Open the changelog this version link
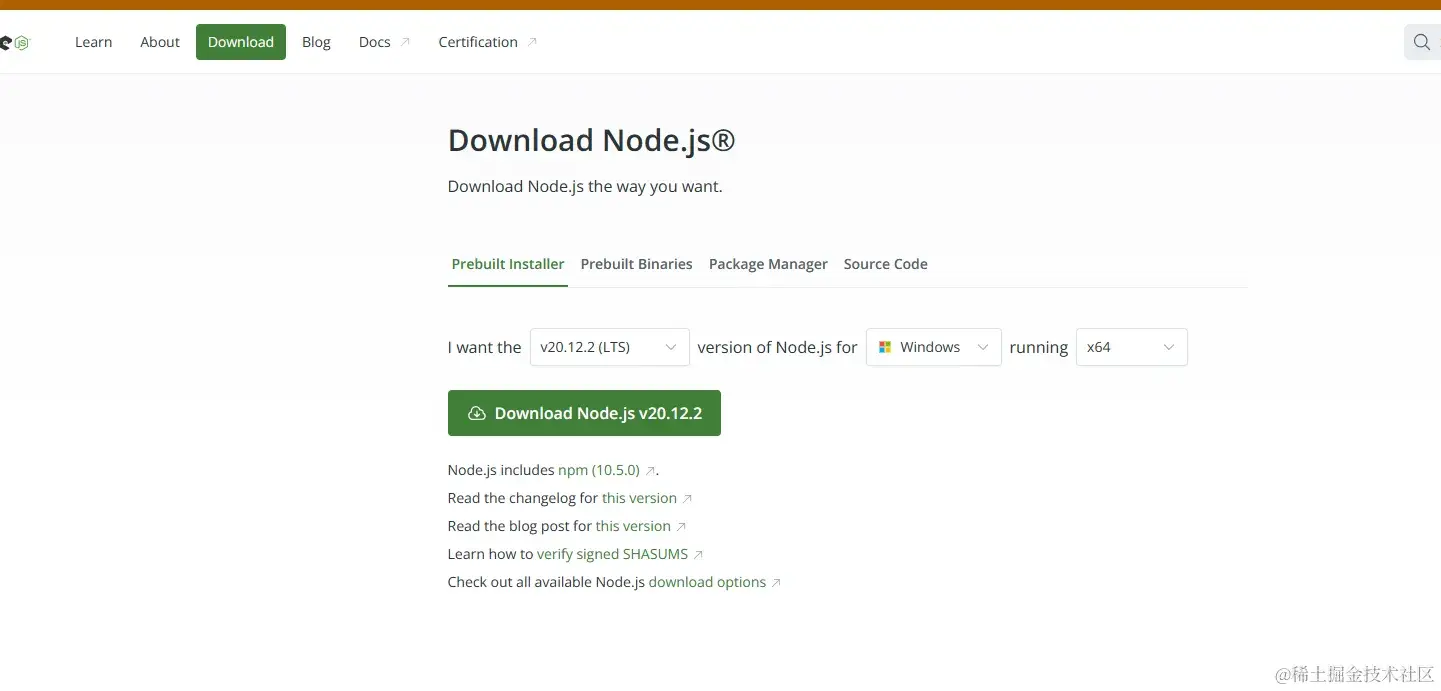Image resolution: width=1441 pixels, height=691 pixels. pyautogui.click(x=639, y=498)
